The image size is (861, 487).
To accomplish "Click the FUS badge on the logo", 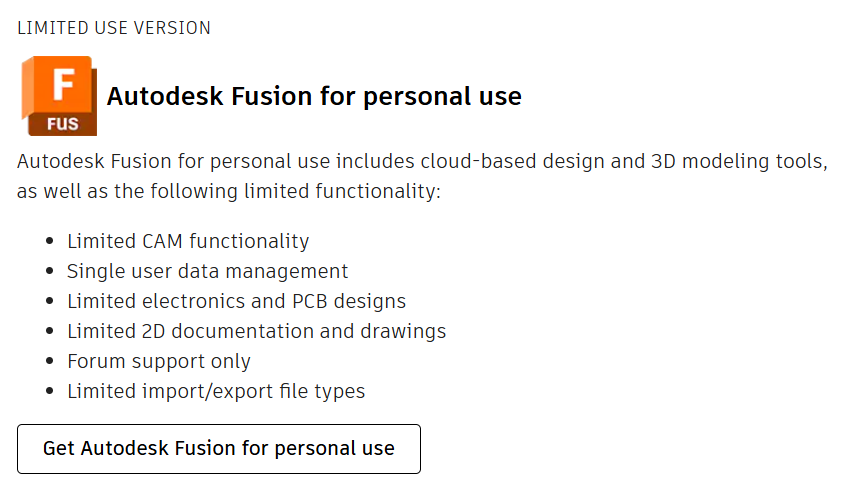I will click(x=62, y=124).
